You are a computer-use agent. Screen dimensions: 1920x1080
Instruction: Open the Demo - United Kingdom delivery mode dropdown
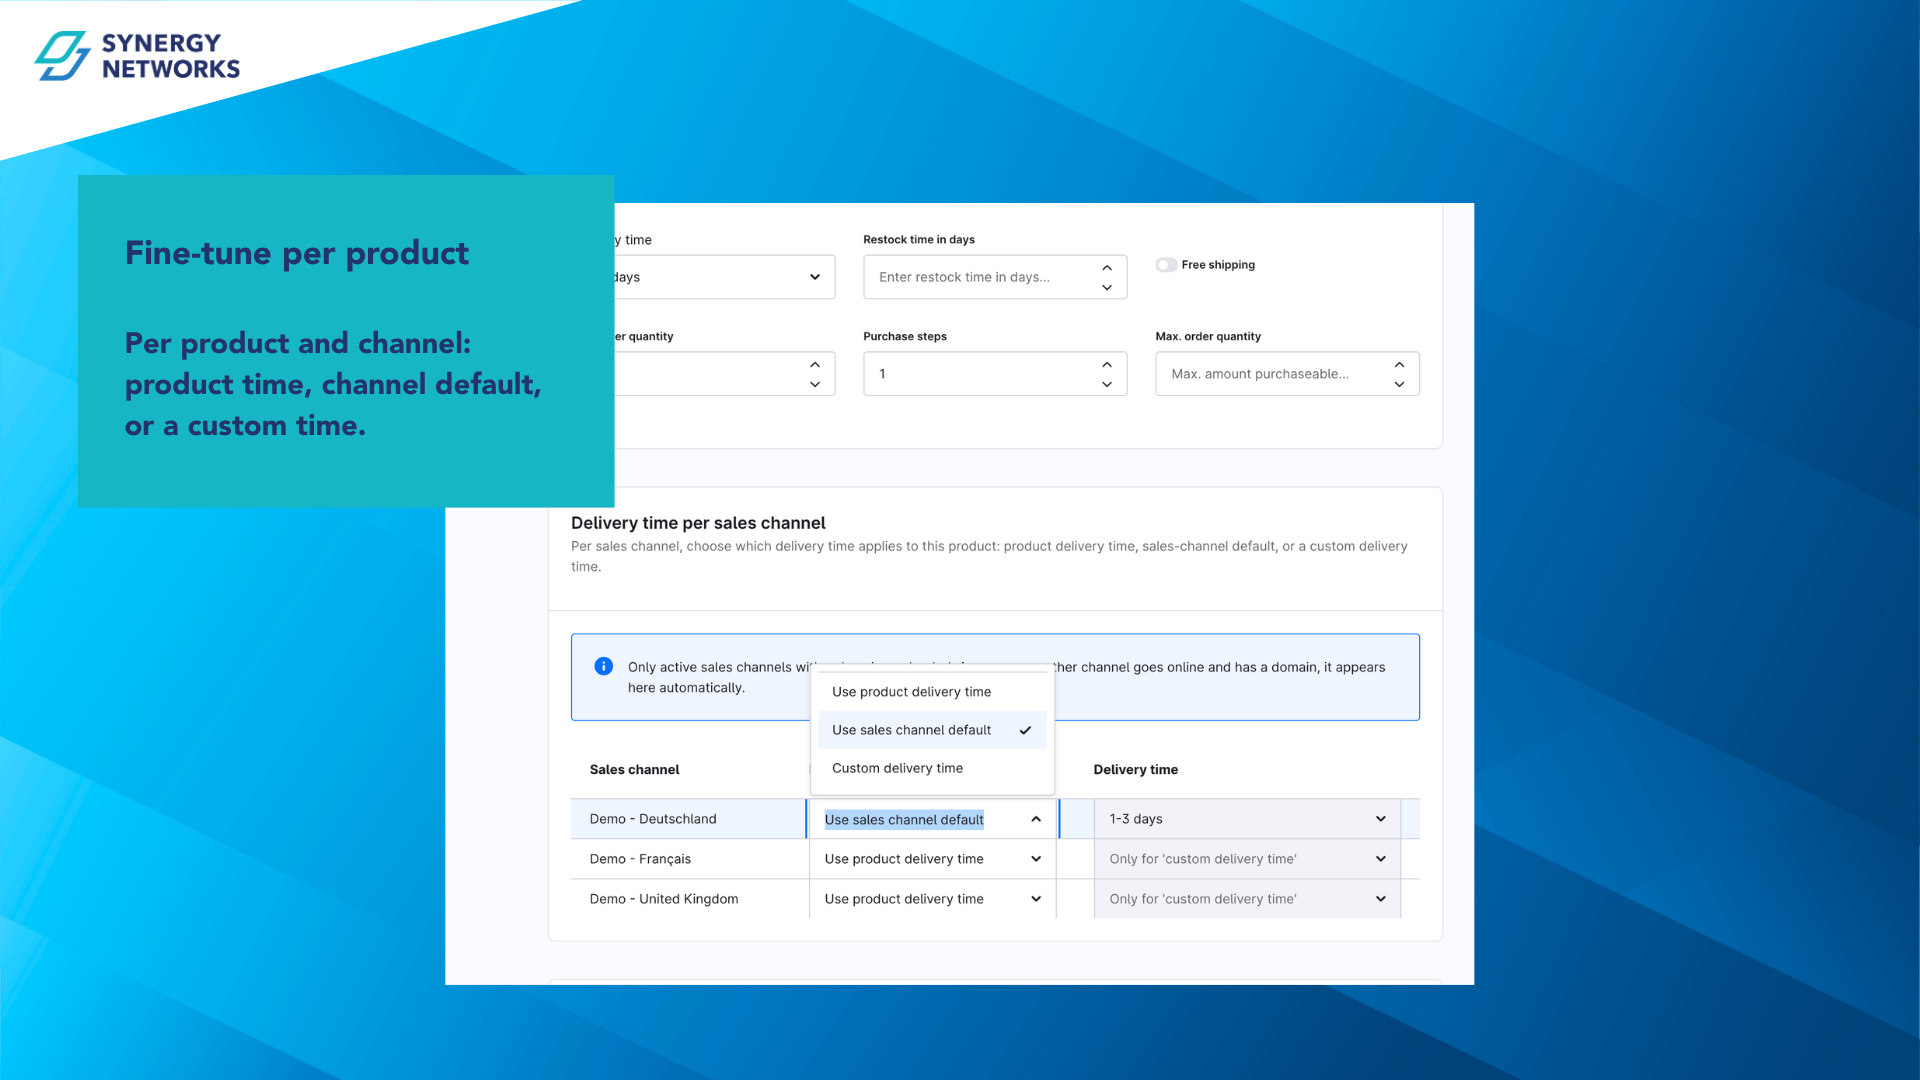[x=932, y=899]
